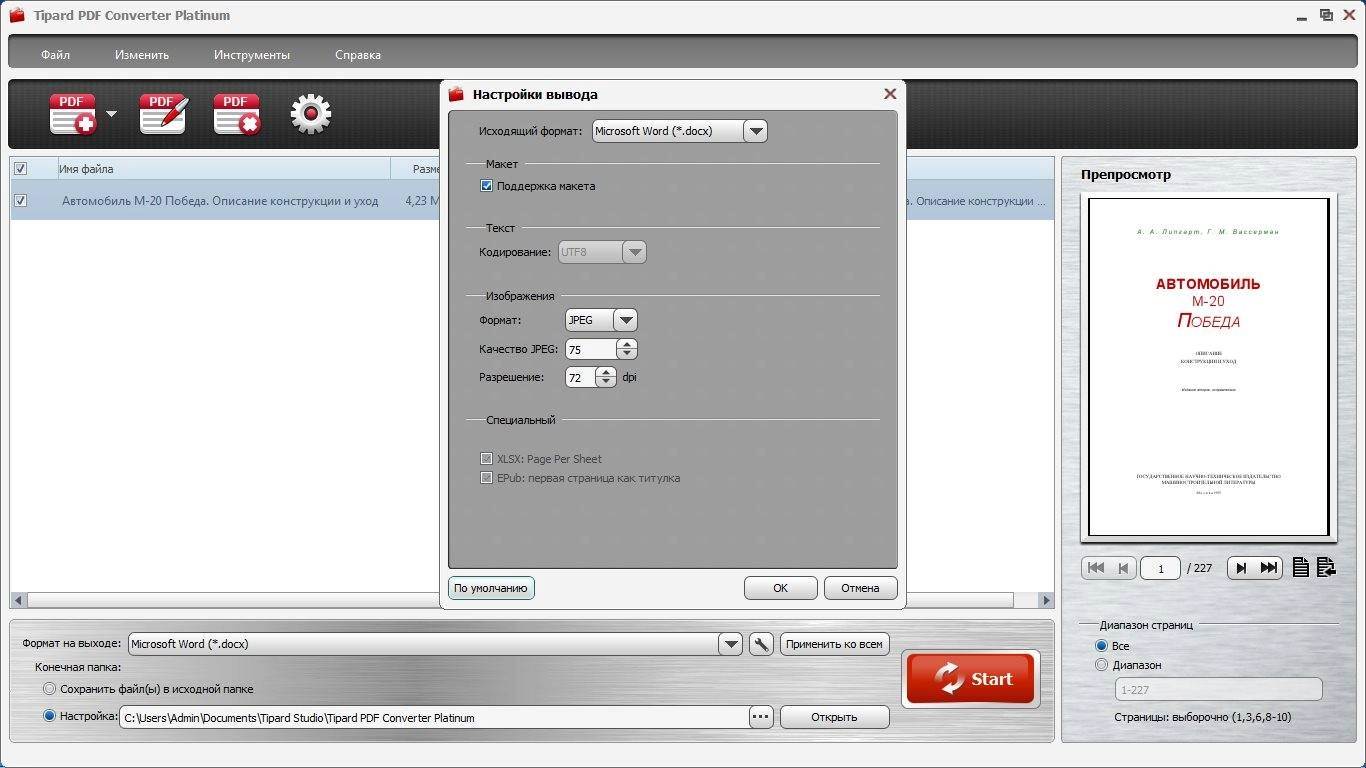Close the Настройки вывода dialog
Image resolution: width=1366 pixels, height=768 pixels.
(889, 94)
